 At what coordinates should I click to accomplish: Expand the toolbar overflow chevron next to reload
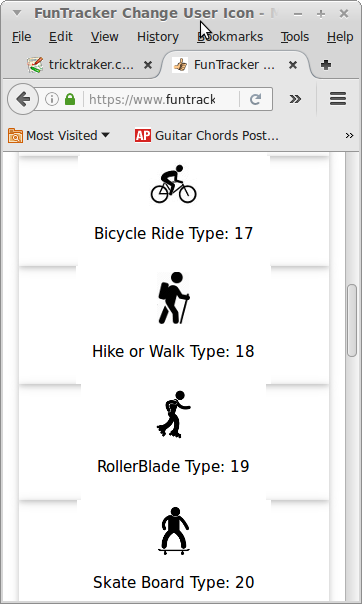(295, 99)
